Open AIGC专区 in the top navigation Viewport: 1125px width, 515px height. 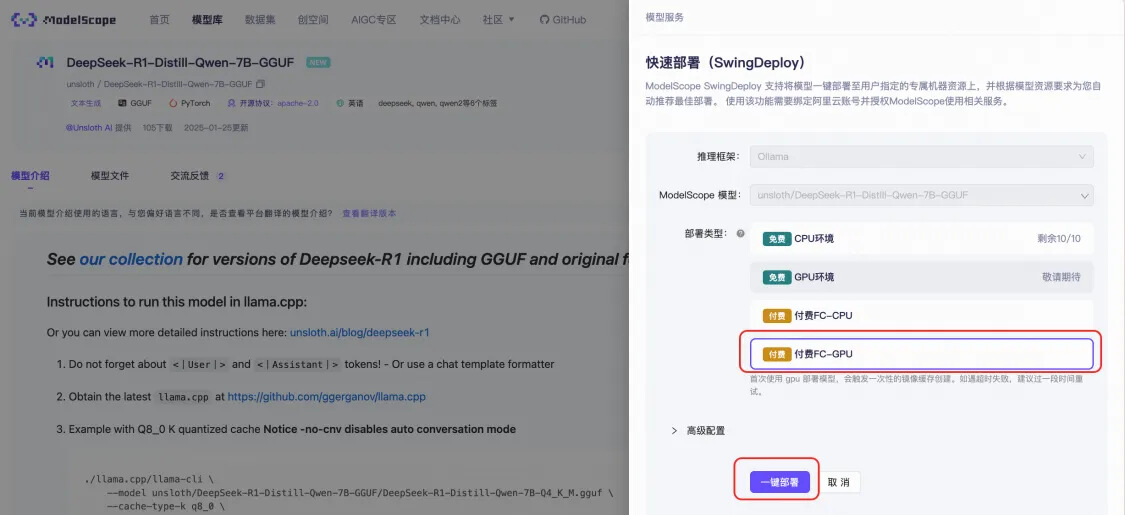pyautogui.click(x=374, y=19)
